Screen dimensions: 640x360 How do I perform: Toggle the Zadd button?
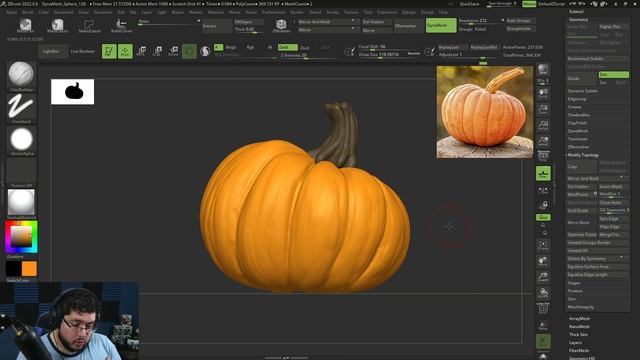point(287,47)
